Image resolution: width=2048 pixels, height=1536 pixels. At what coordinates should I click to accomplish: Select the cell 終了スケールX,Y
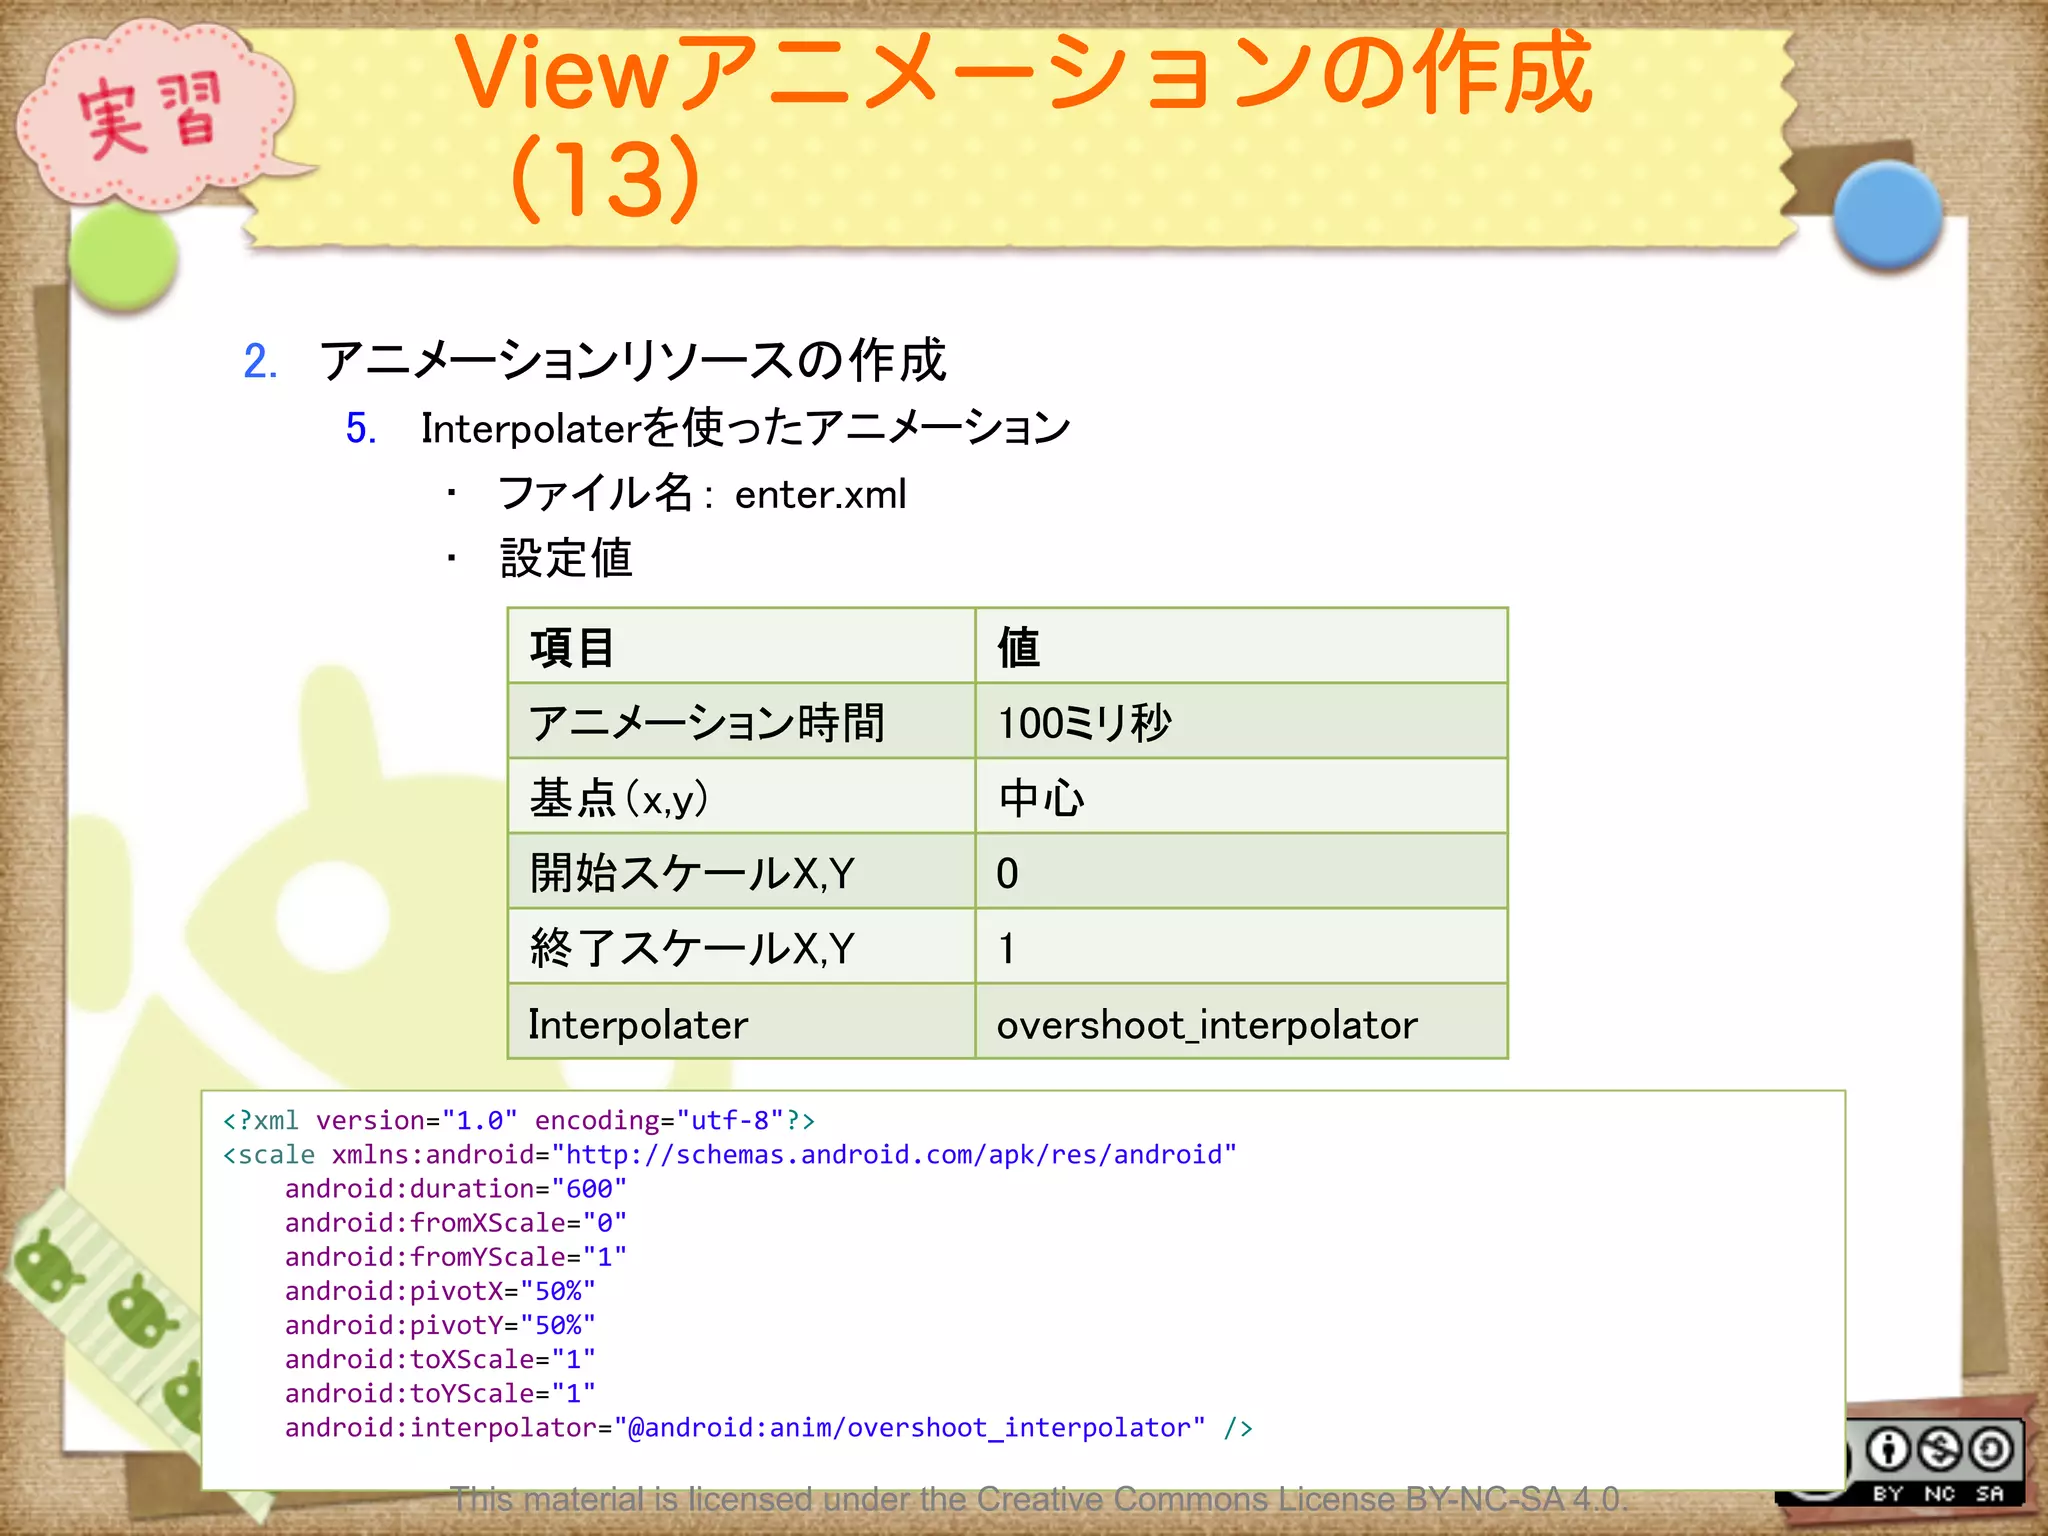point(741,946)
